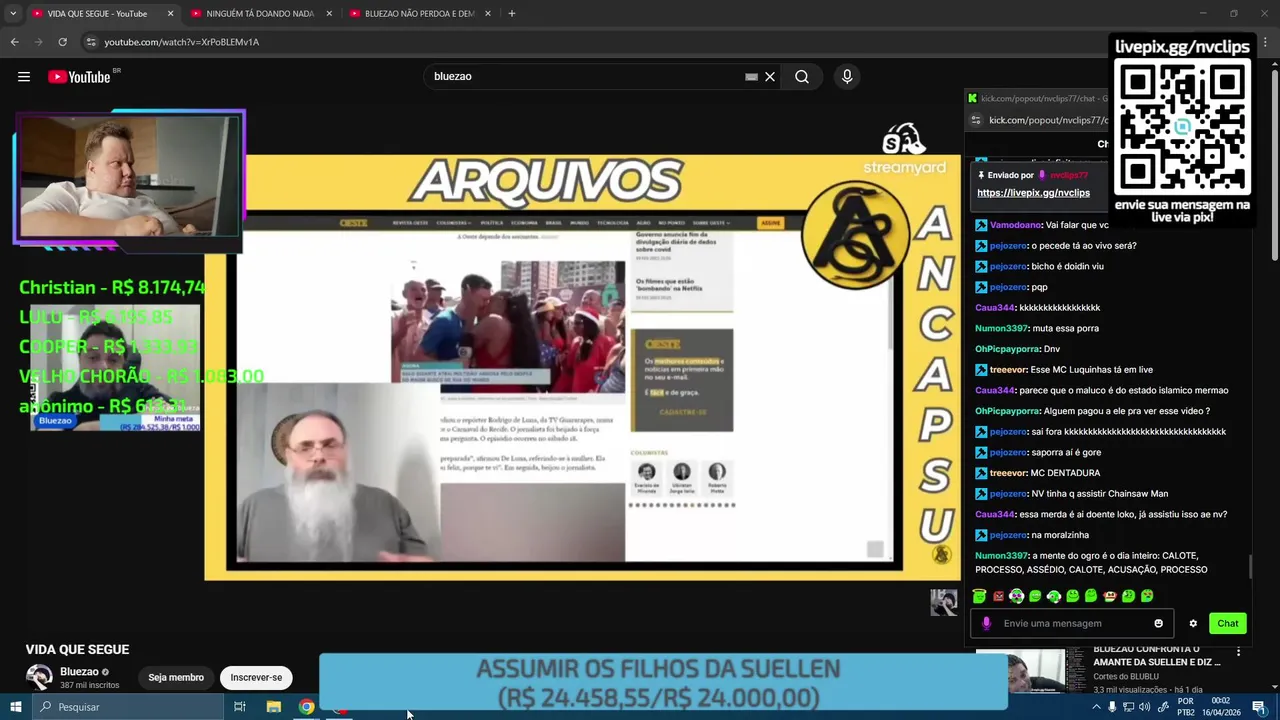
Task: Go back in the browser
Action: tap(14, 42)
